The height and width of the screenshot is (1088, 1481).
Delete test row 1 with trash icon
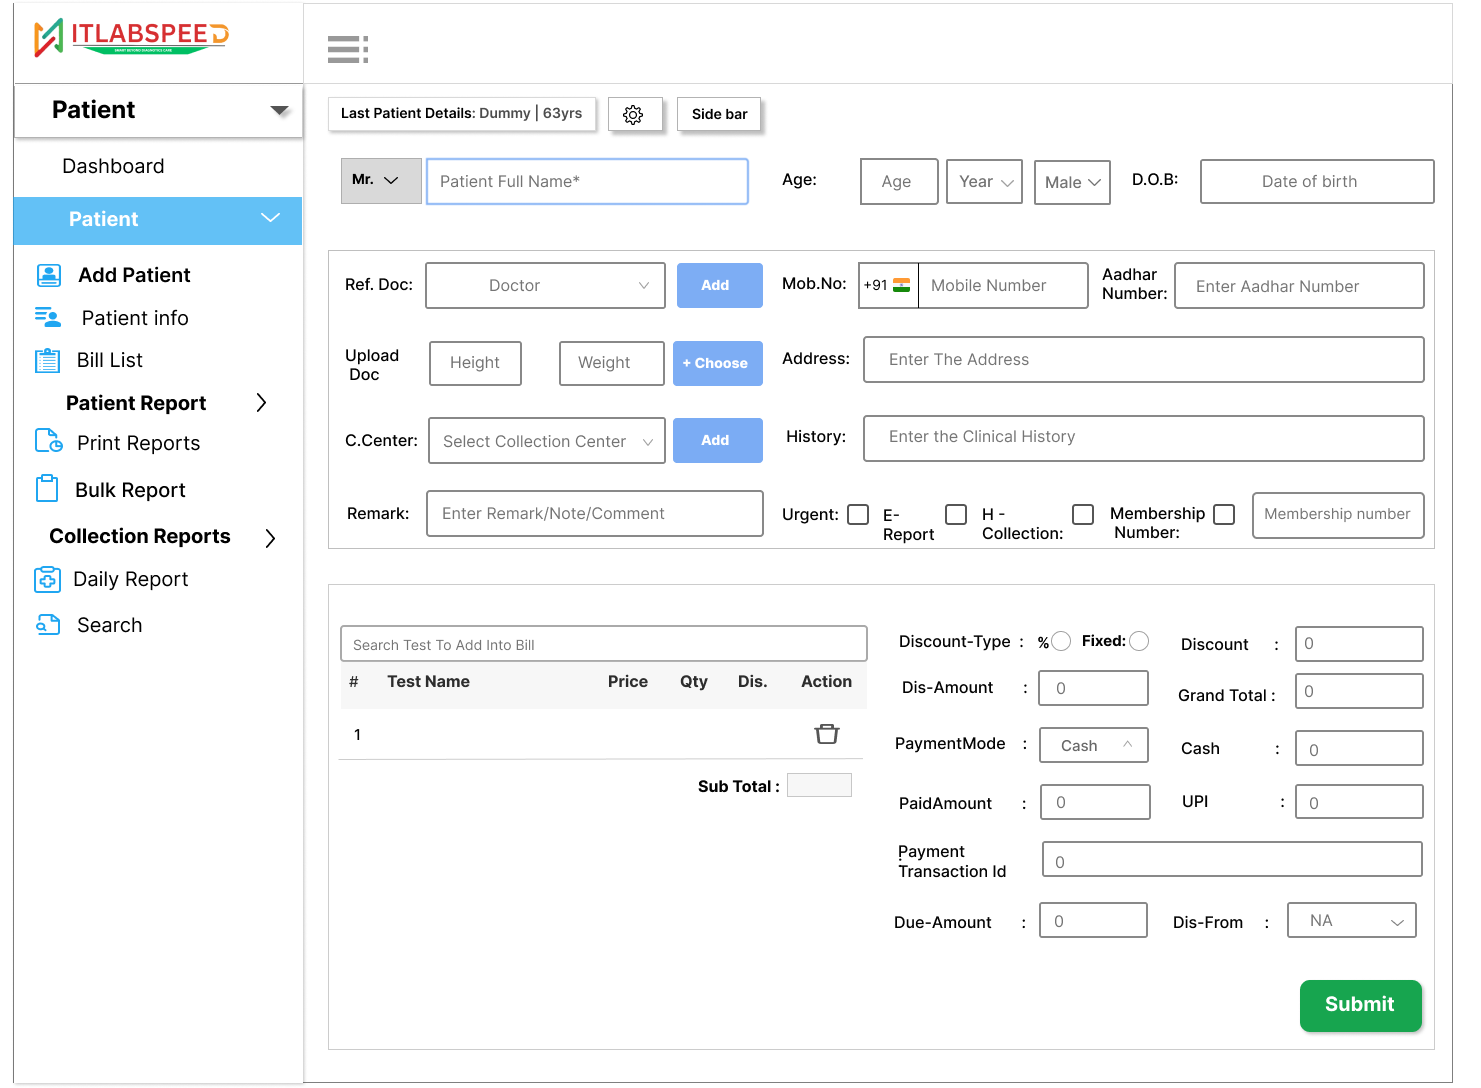827,734
